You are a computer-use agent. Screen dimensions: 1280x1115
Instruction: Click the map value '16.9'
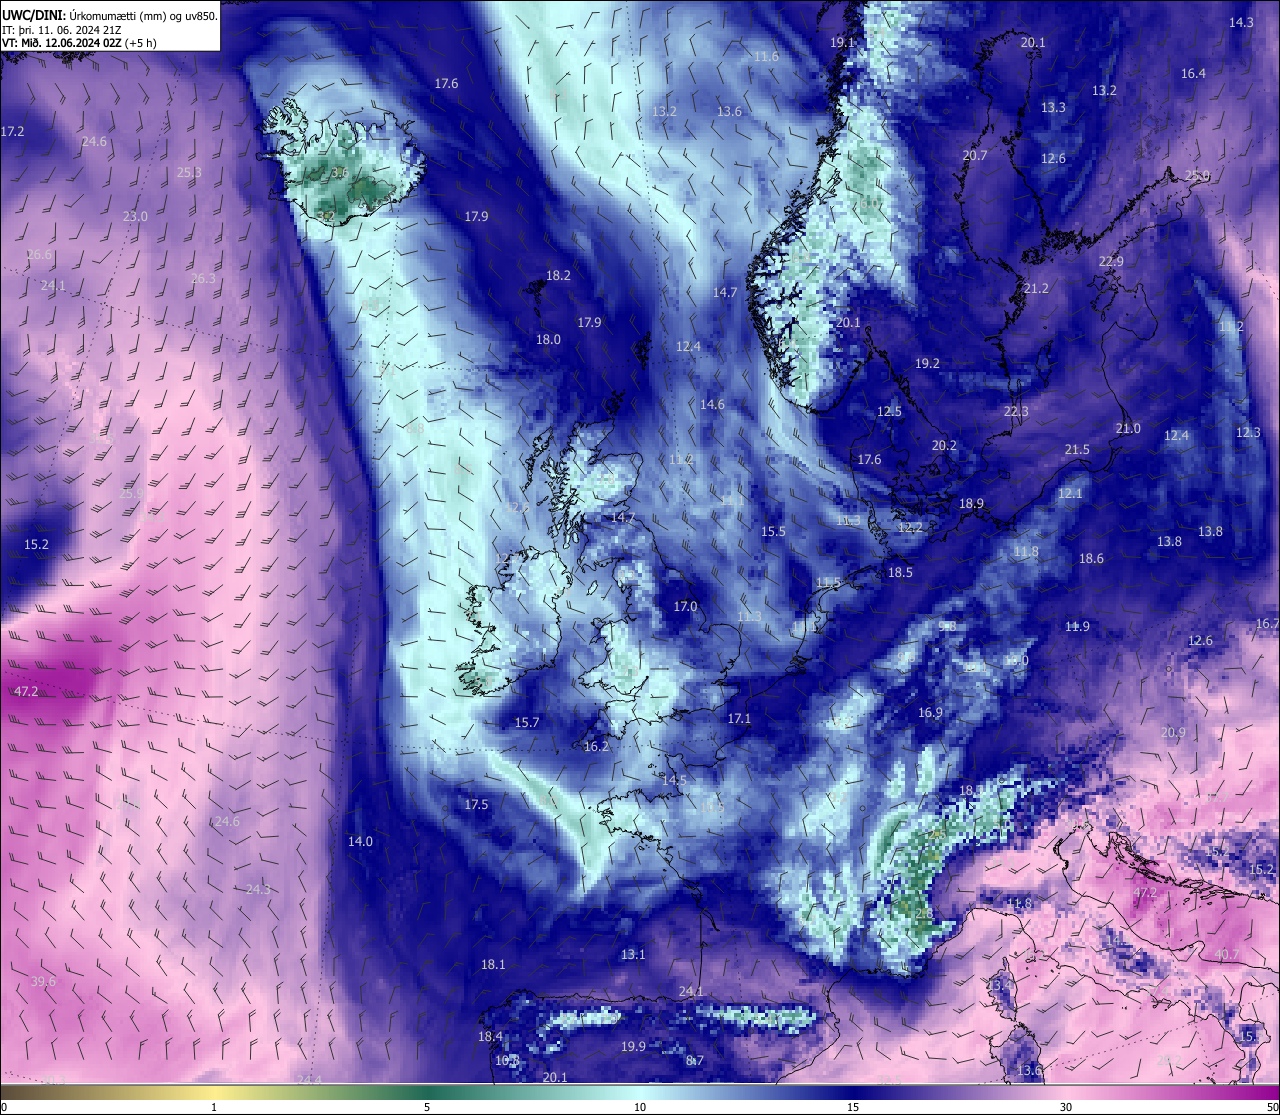coord(930,712)
